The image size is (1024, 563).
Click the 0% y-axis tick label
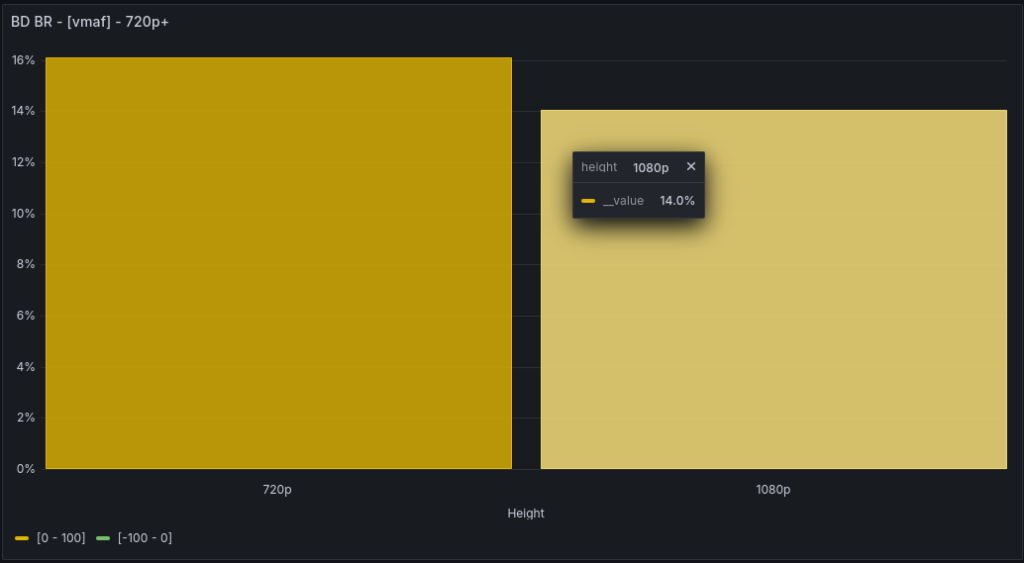(x=25, y=468)
